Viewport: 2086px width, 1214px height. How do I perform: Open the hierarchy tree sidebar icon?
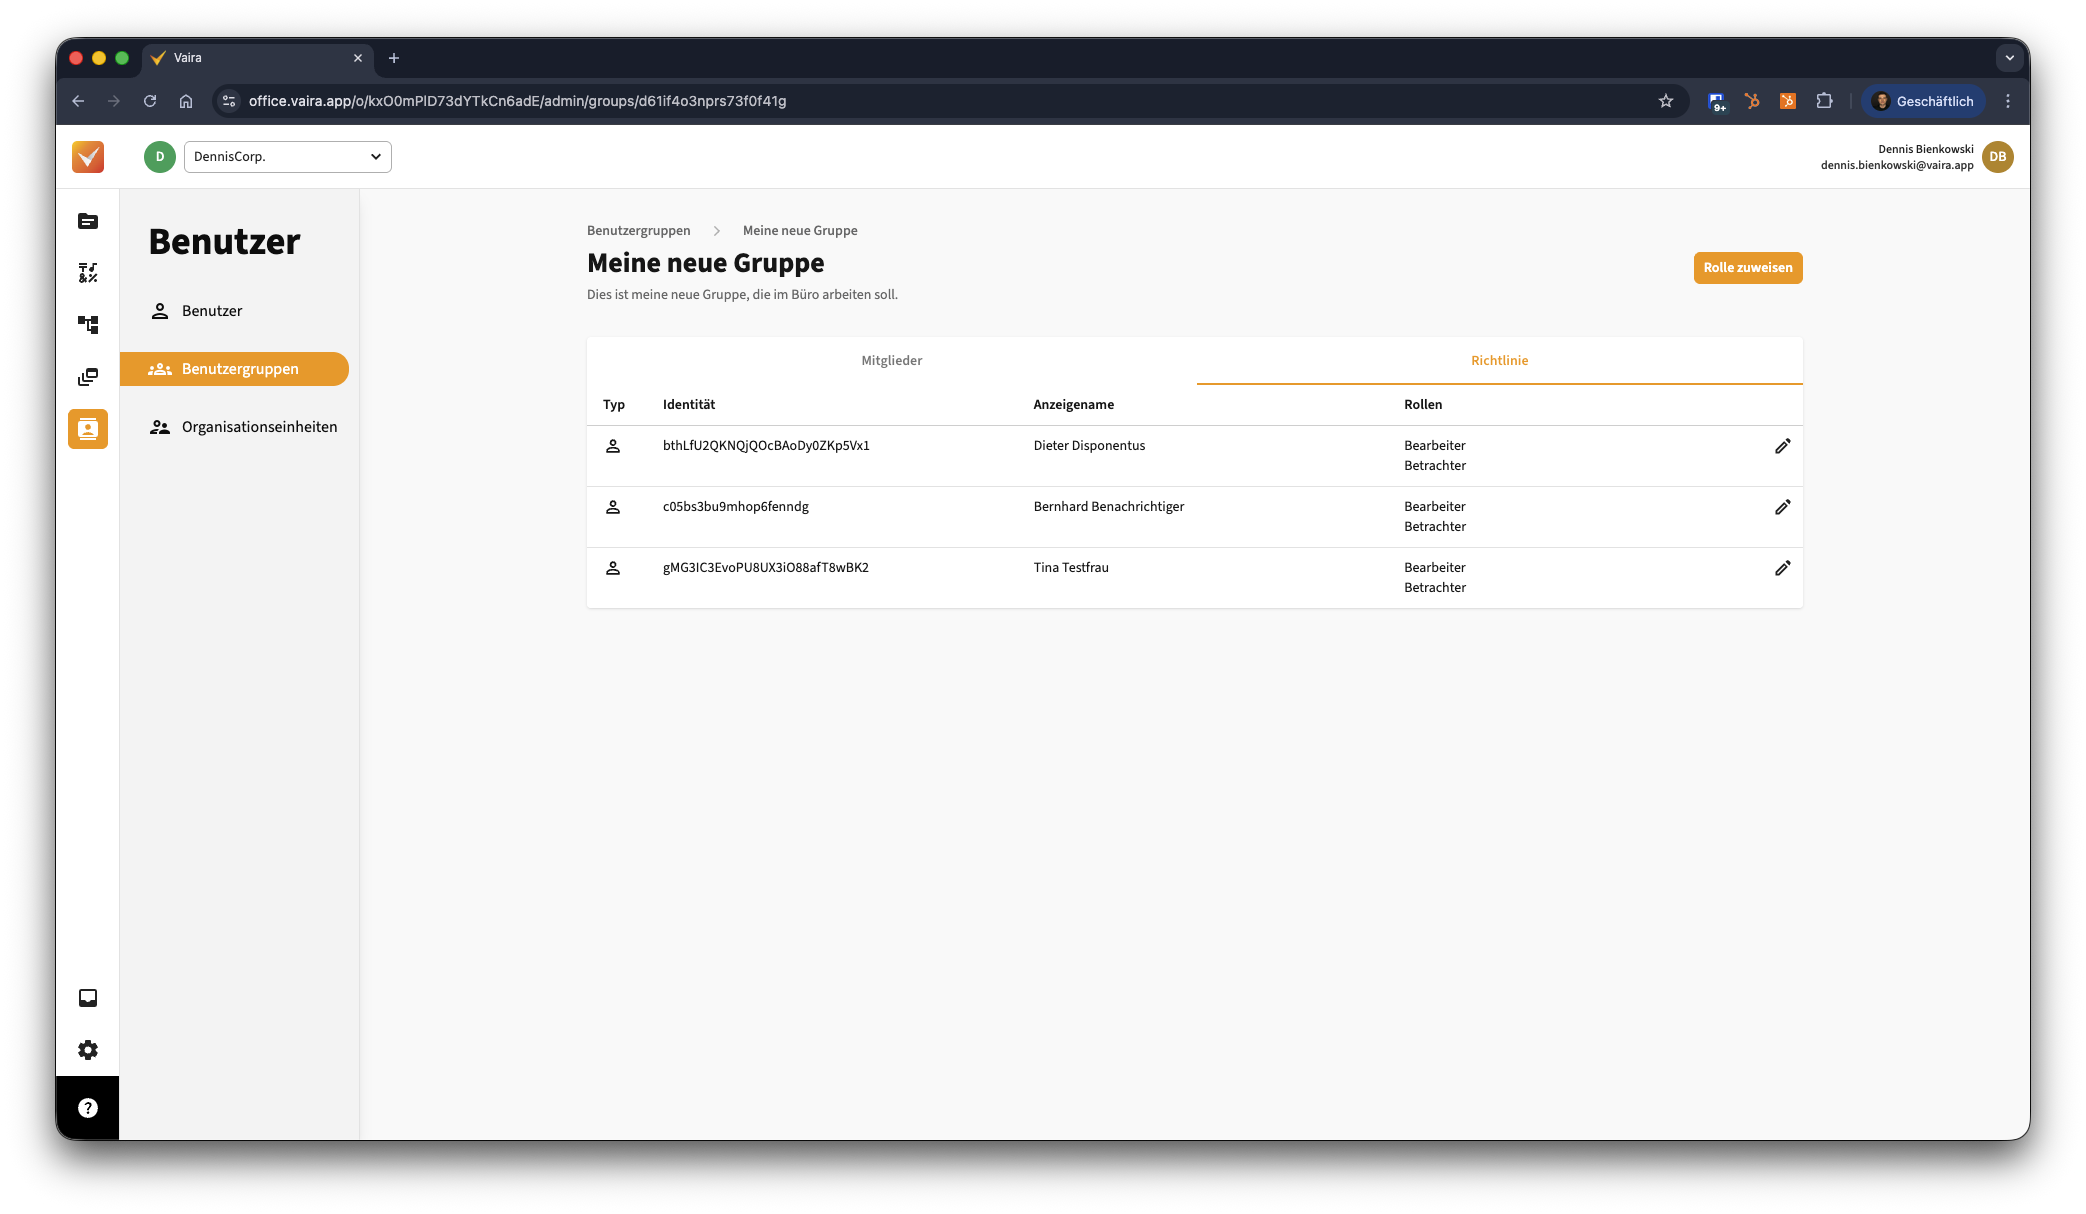tap(88, 325)
